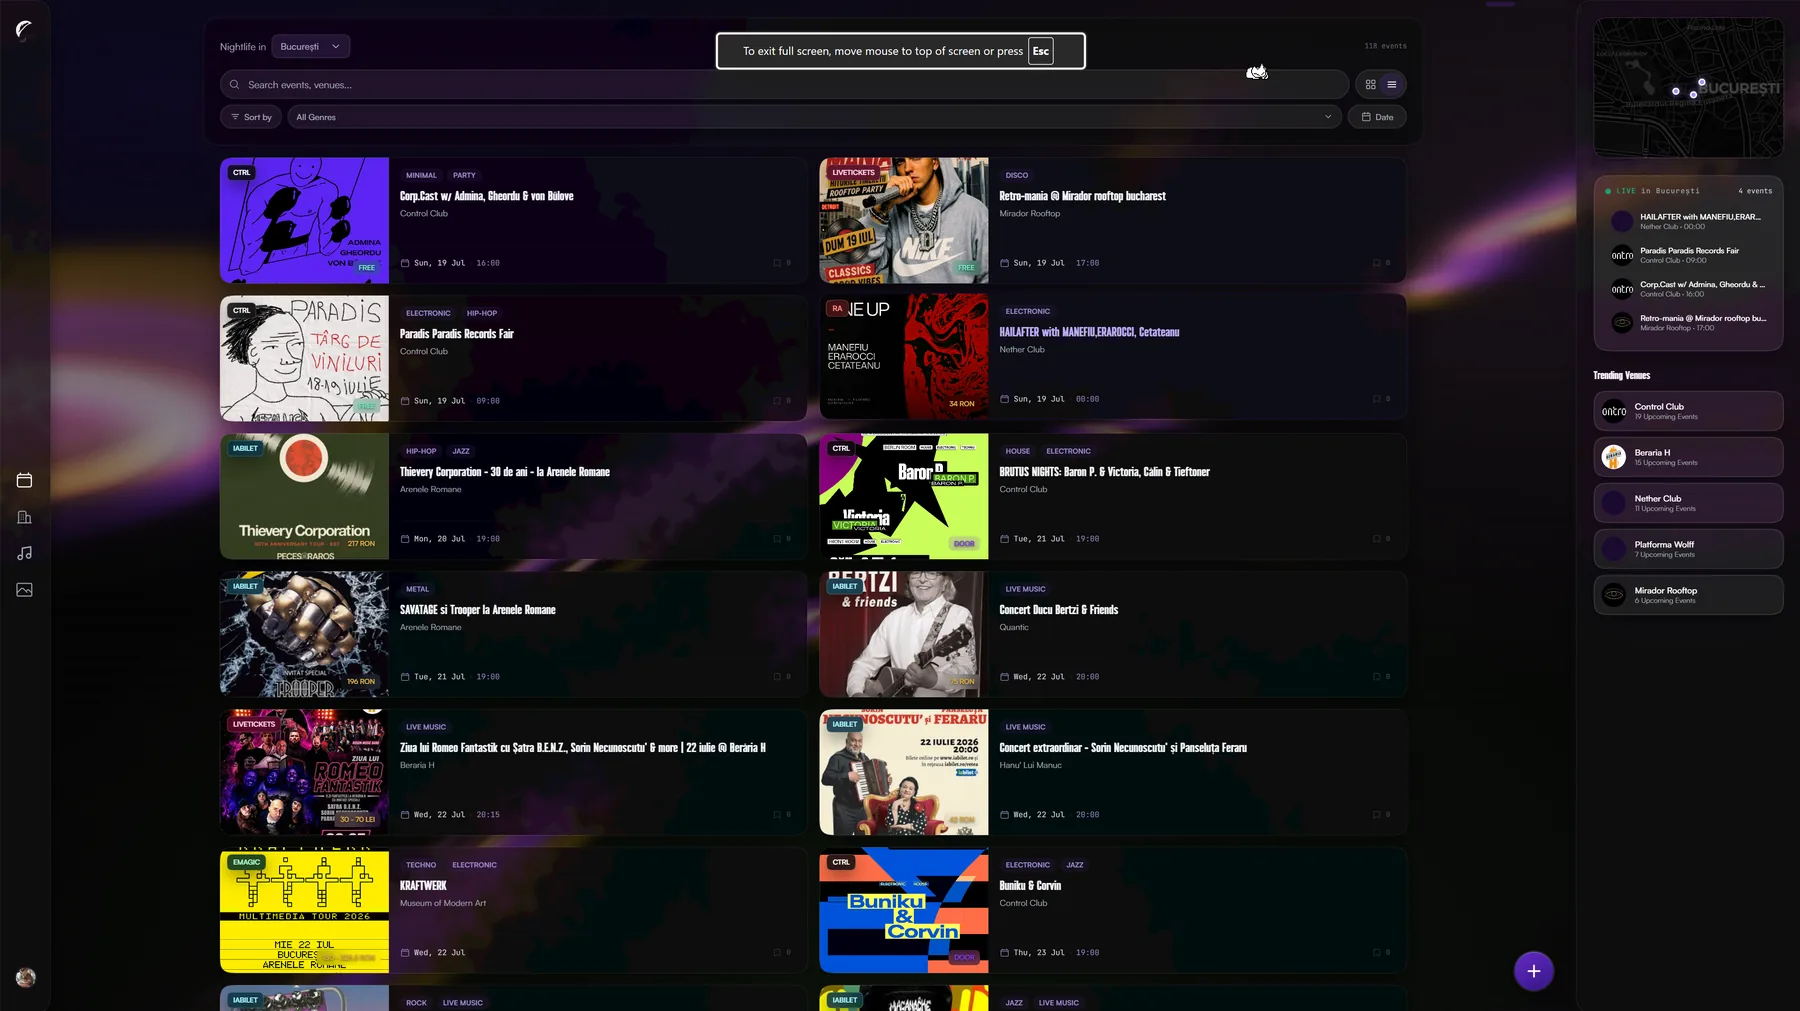The image size is (1800, 1011).
Task: Open live event Retro-mania @ Mirador rooftop
Action: [1688, 322]
